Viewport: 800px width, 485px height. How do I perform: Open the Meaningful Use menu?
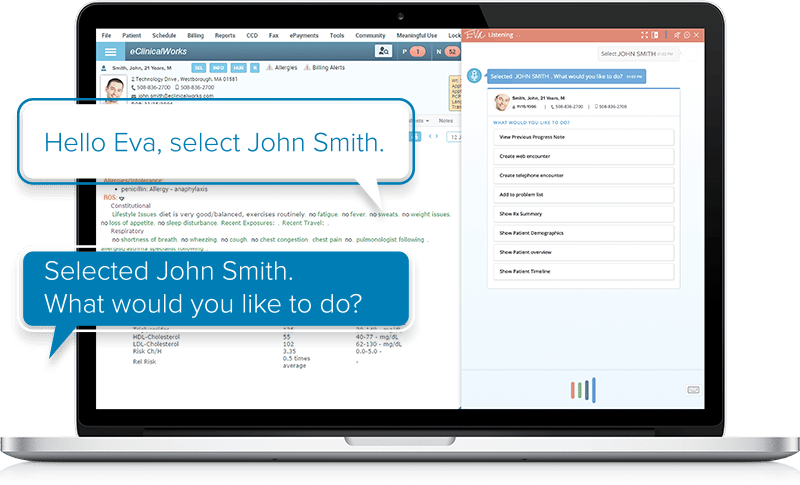(417, 35)
